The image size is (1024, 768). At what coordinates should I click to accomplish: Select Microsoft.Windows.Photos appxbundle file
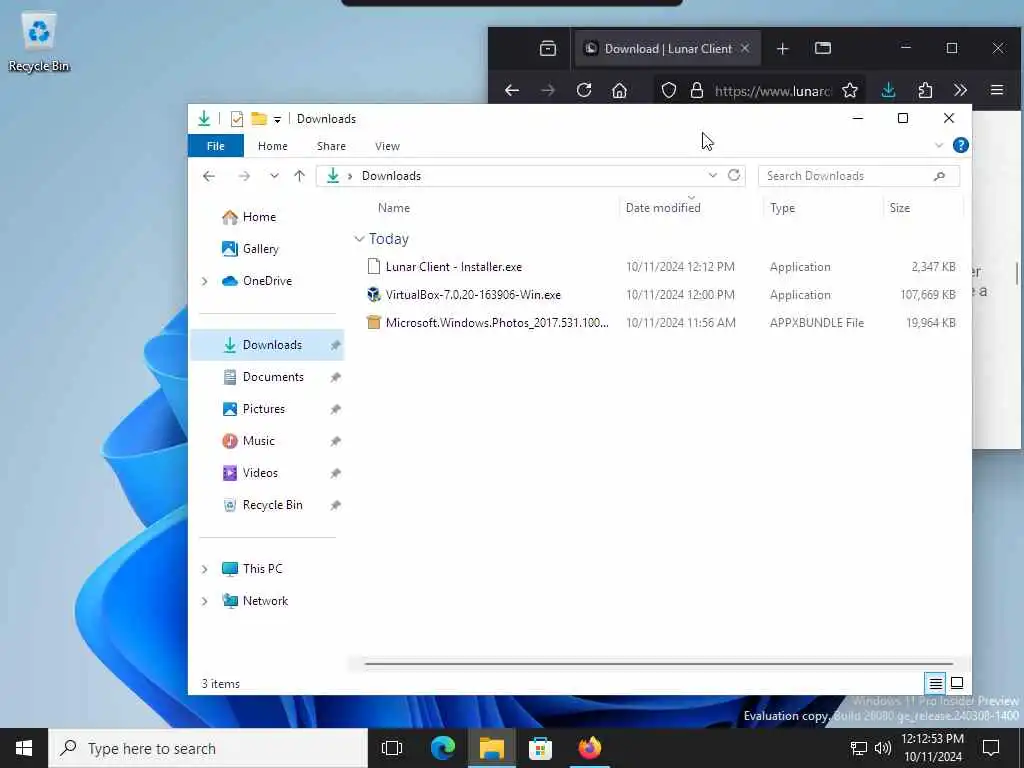[496, 323]
